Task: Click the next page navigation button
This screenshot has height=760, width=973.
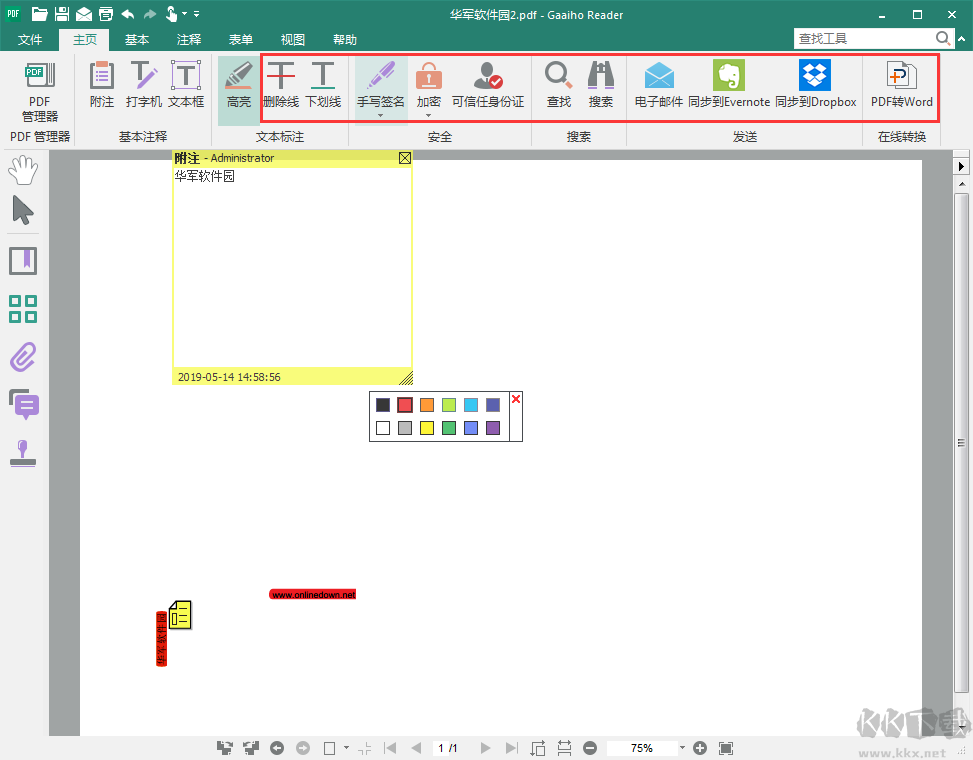Action: click(x=485, y=747)
